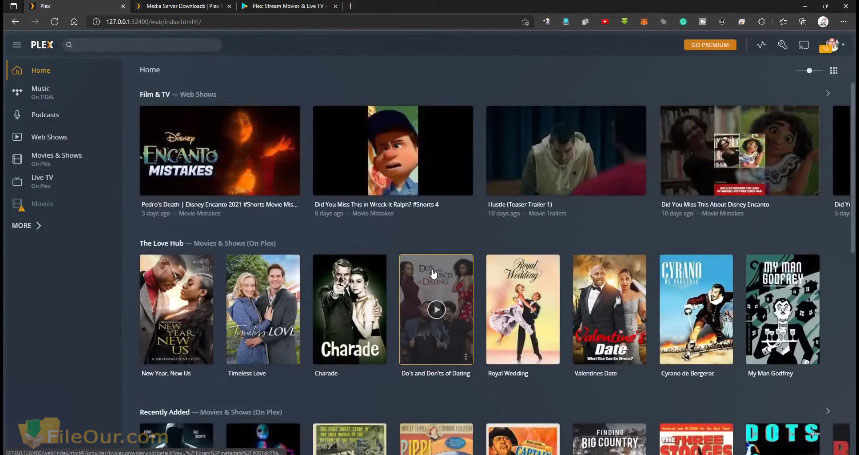
Task: Open Did You Miss This About Disney Encanto thumbnail
Action: click(740, 151)
